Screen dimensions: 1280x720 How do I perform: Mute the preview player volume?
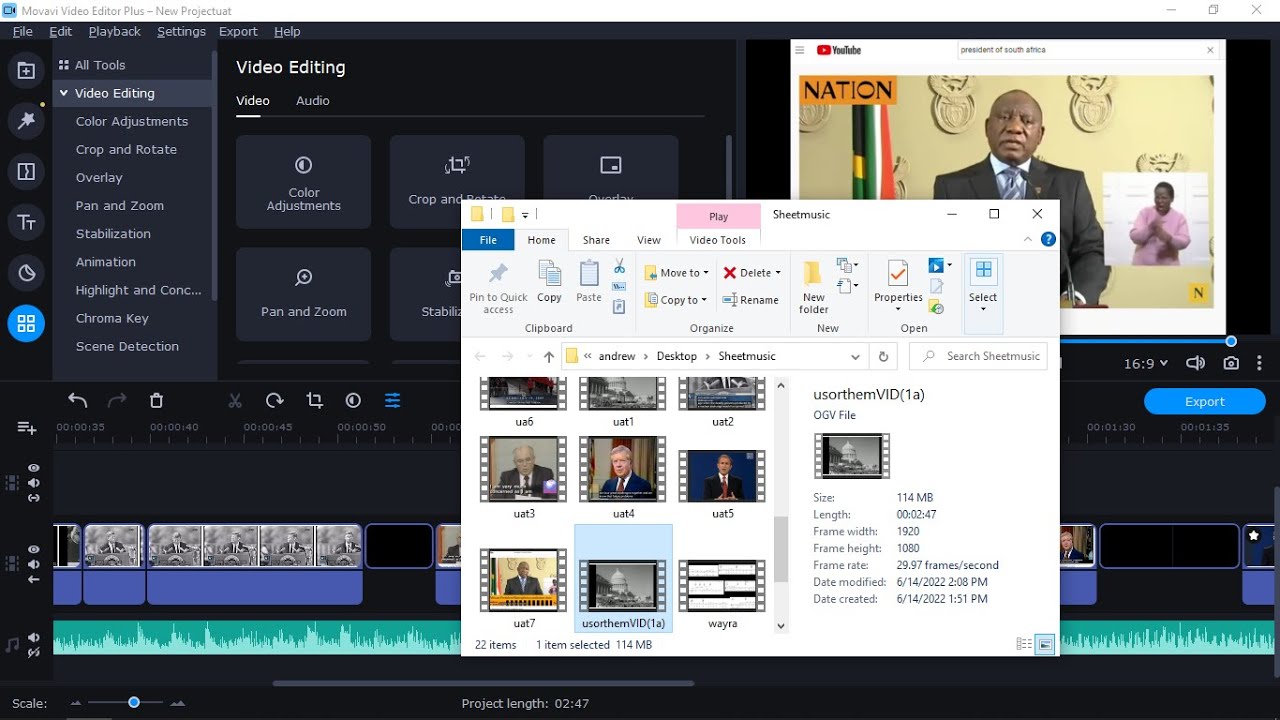(1195, 364)
